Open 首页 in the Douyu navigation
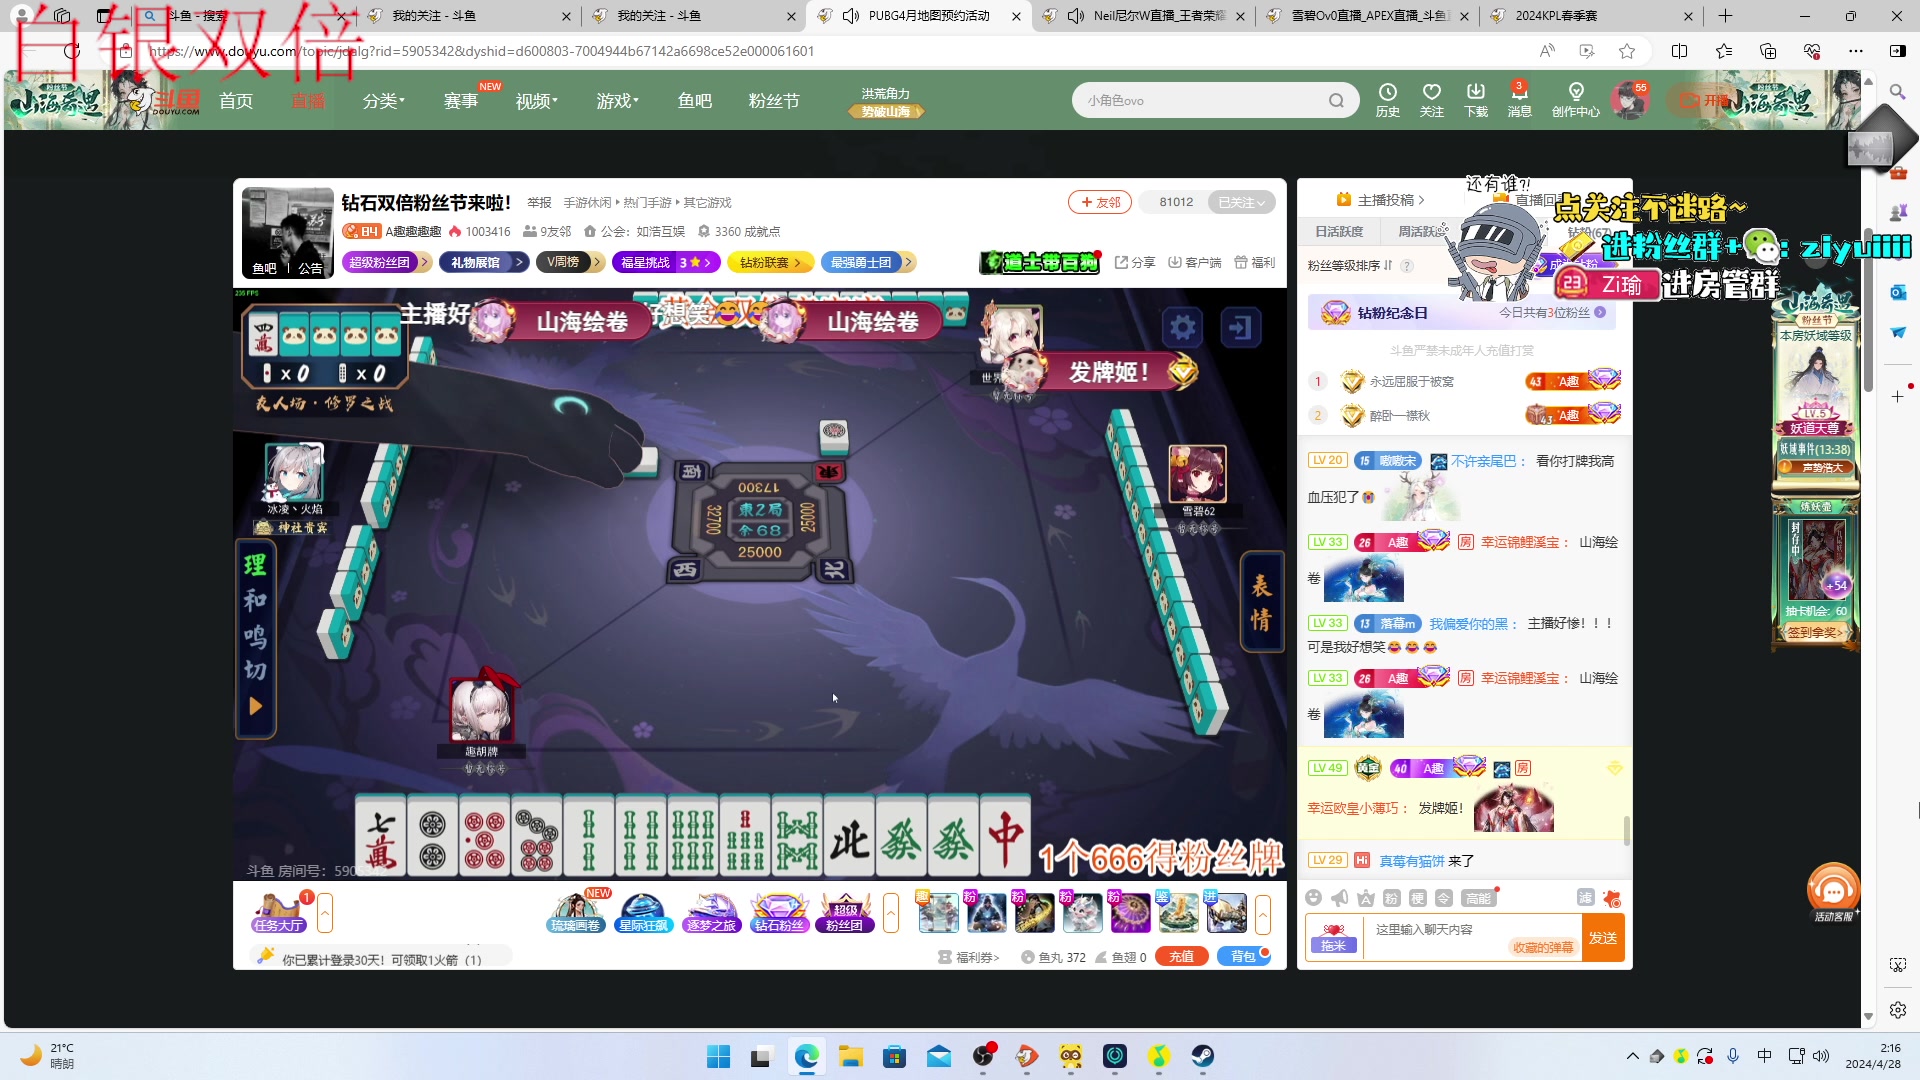The image size is (1920, 1080). (236, 100)
